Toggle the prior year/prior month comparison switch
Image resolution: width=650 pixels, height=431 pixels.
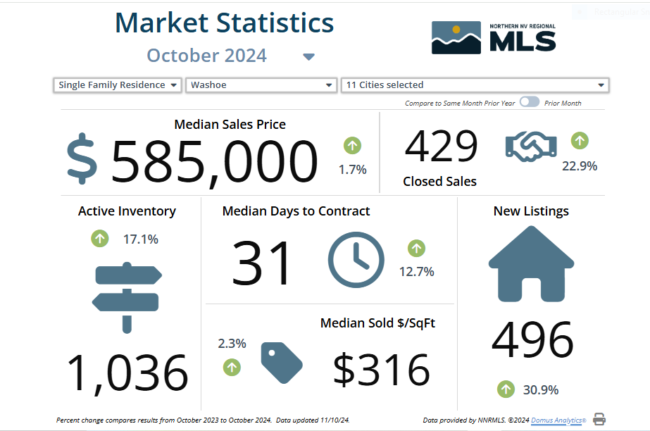point(529,102)
